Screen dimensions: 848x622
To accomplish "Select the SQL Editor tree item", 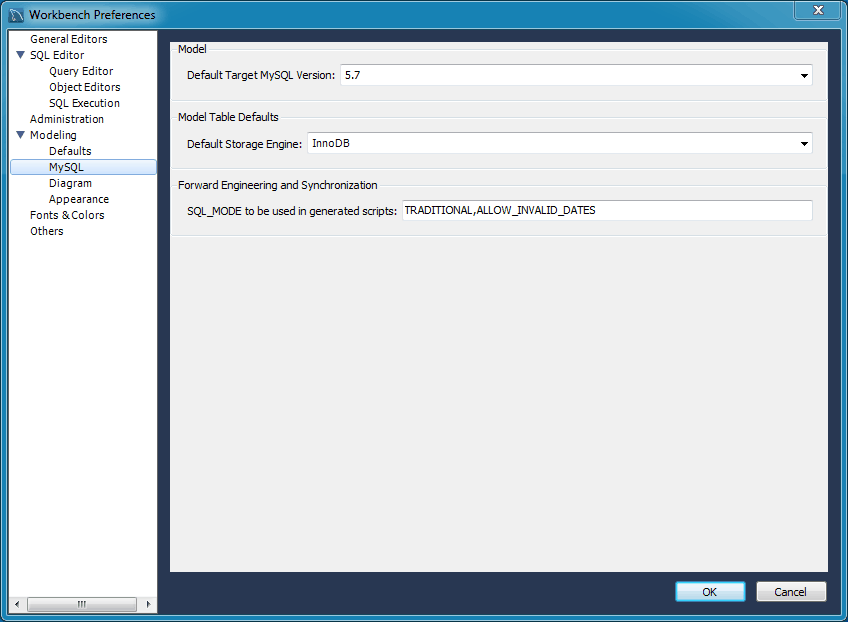I will pos(57,55).
